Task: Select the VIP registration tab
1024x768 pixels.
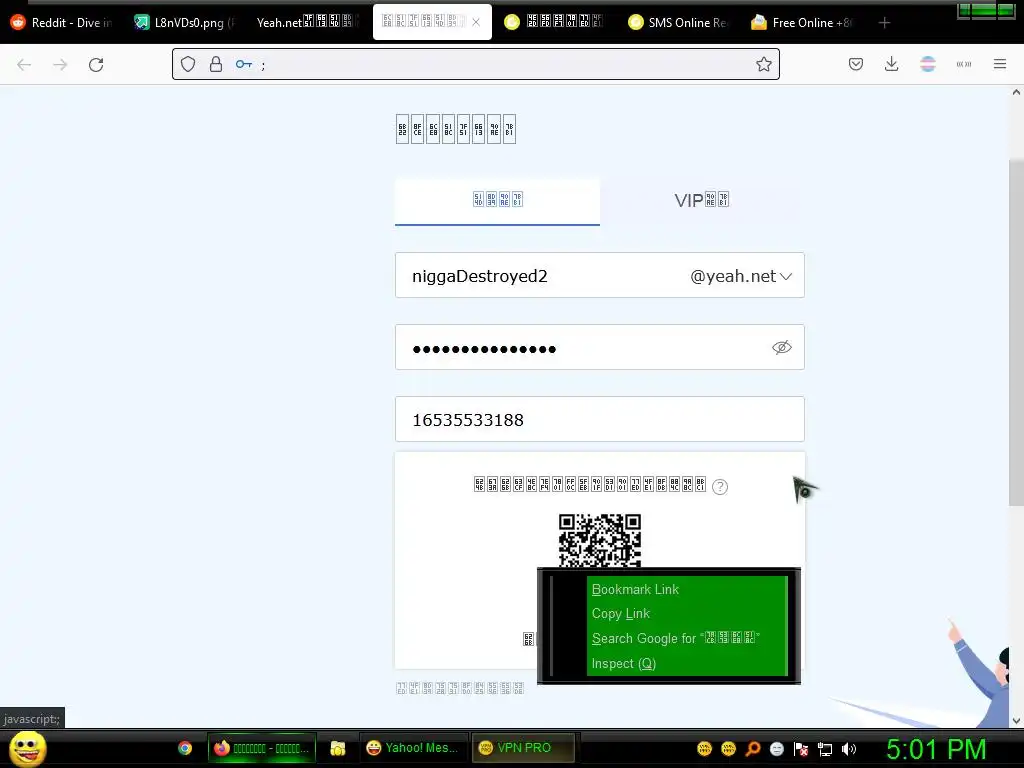Action: 702,200
